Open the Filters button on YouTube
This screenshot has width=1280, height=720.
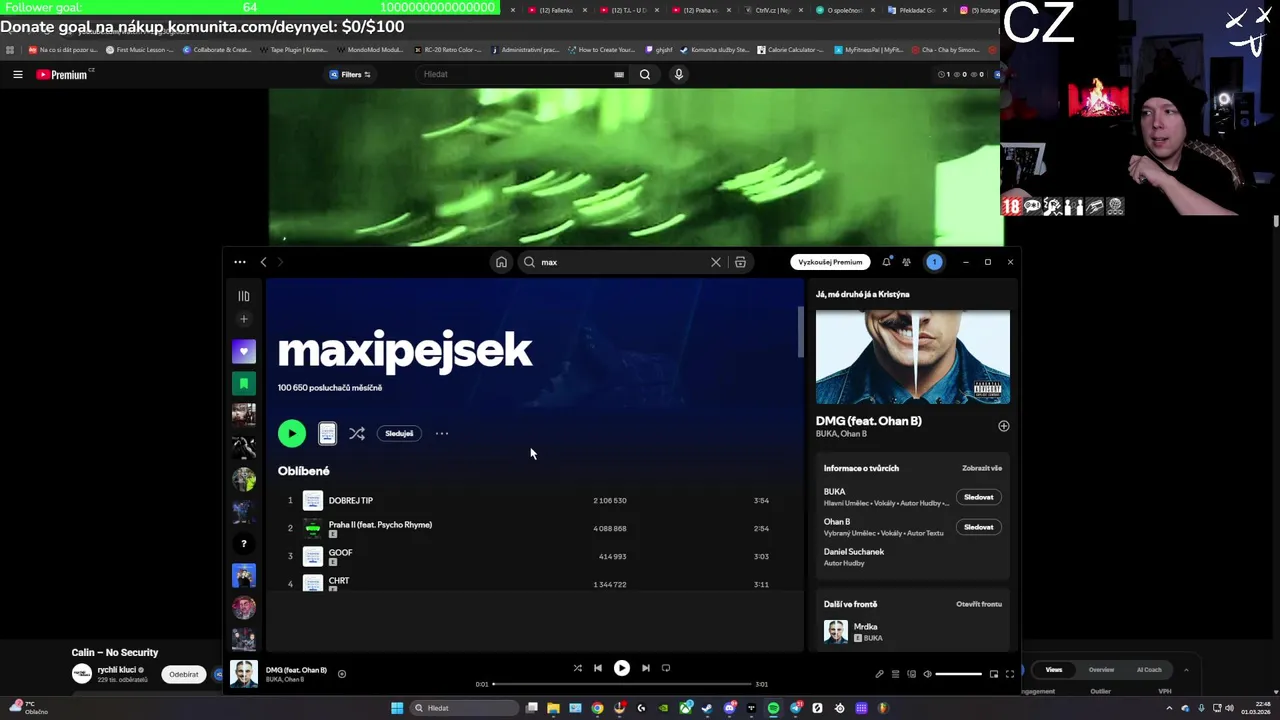(351, 74)
